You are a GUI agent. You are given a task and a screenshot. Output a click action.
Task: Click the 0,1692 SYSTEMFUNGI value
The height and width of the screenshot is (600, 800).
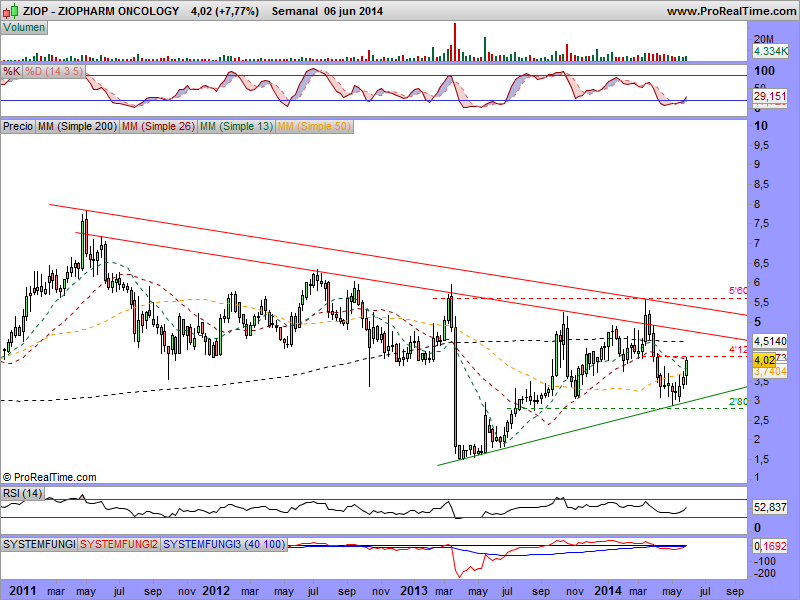[x=770, y=546]
